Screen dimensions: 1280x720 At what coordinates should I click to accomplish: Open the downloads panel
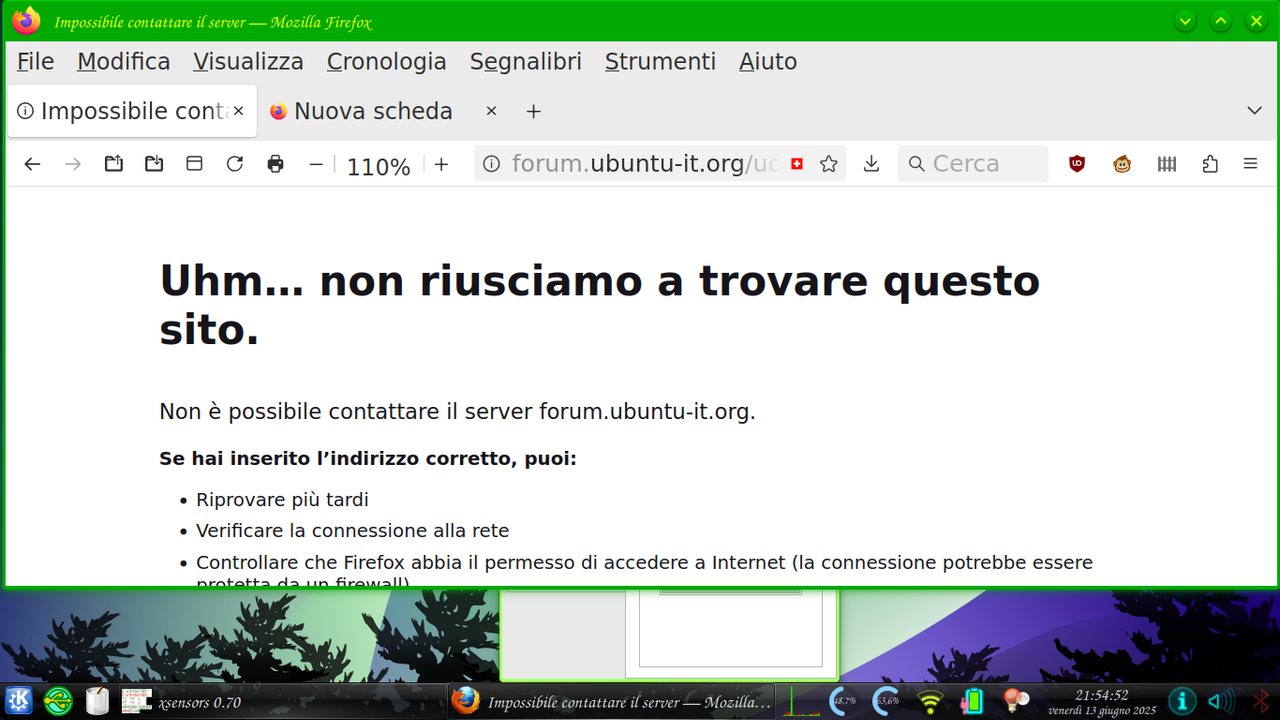(x=871, y=164)
